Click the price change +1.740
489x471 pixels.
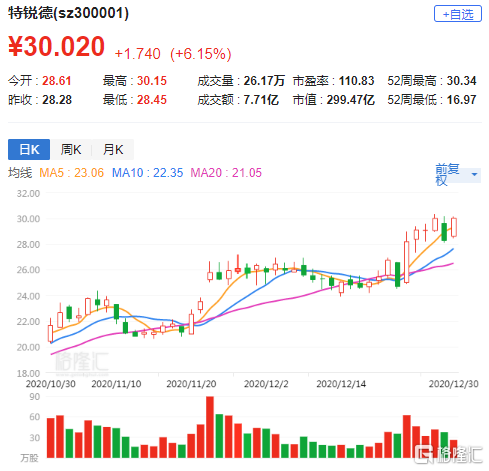(x=137, y=54)
